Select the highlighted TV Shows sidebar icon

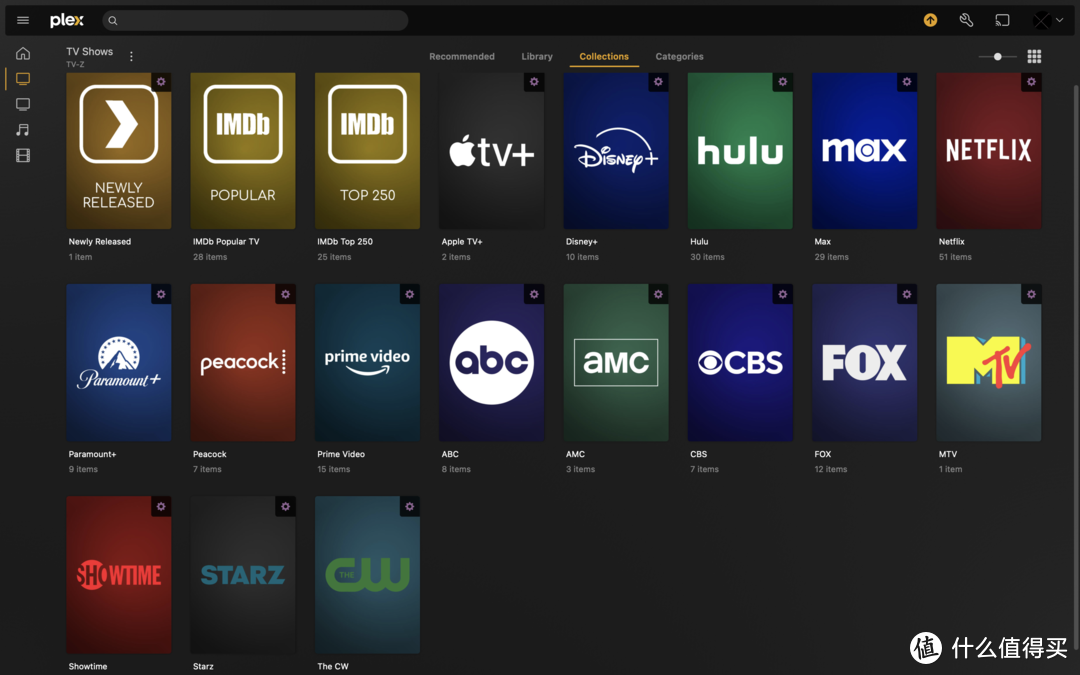(23, 79)
